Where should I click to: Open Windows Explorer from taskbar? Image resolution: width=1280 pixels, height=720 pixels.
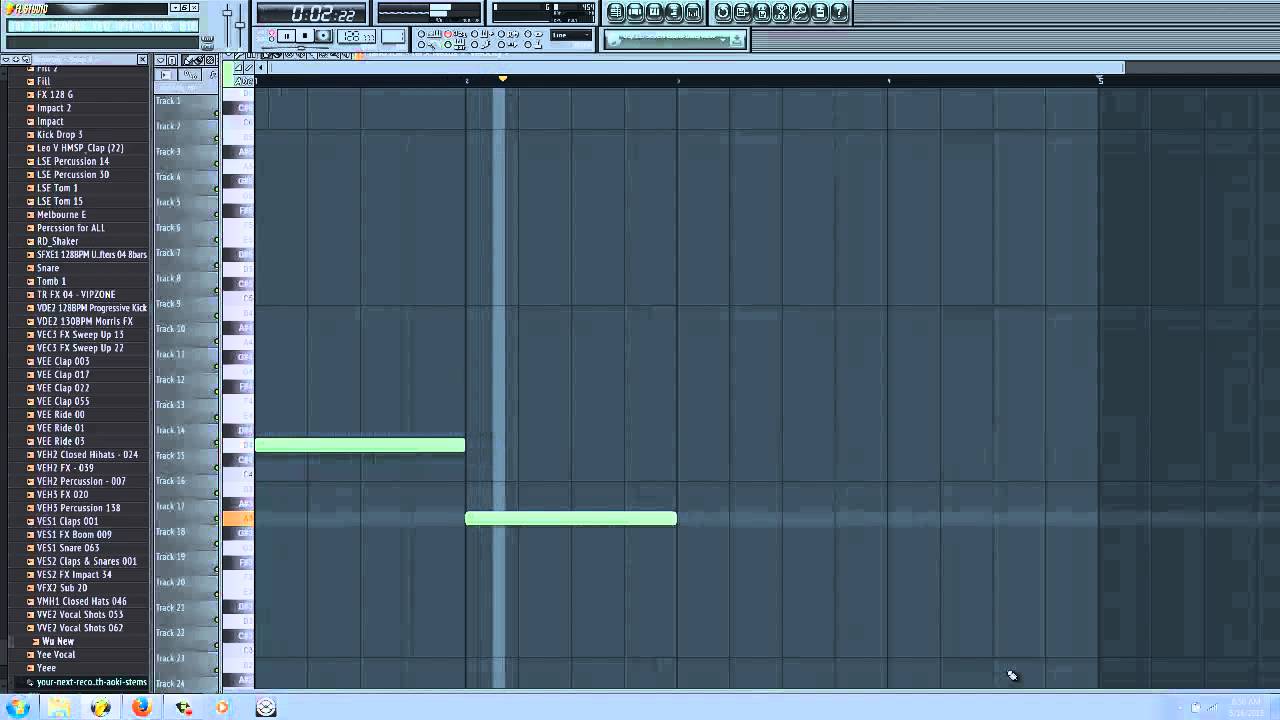(59, 707)
